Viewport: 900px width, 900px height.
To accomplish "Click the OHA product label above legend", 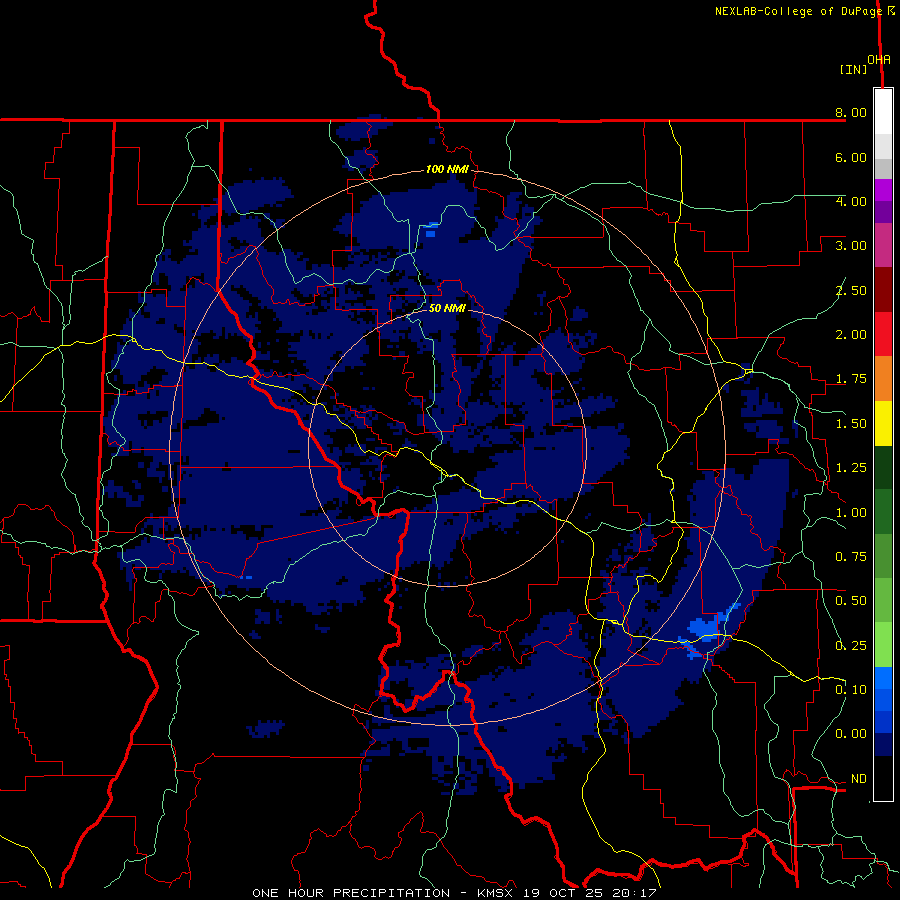I will tap(879, 60).
